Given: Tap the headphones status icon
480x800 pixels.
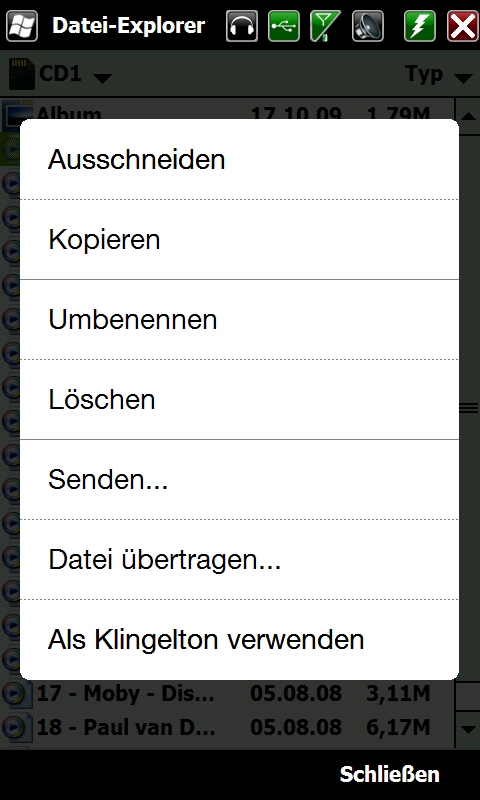Looking at the screenshot, I should (x=242, y=26).
